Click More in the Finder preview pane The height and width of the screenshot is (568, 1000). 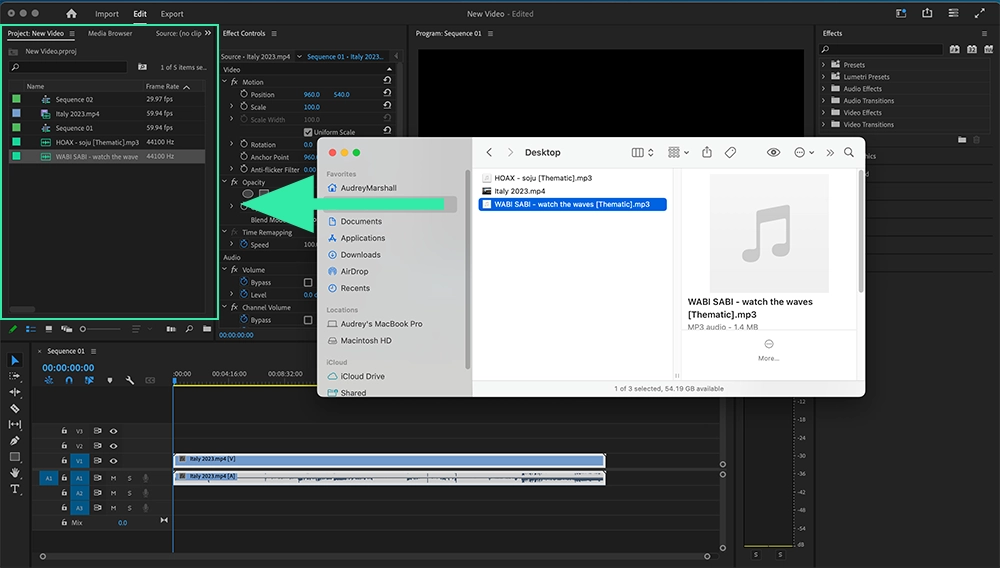[x=768, y=350]
